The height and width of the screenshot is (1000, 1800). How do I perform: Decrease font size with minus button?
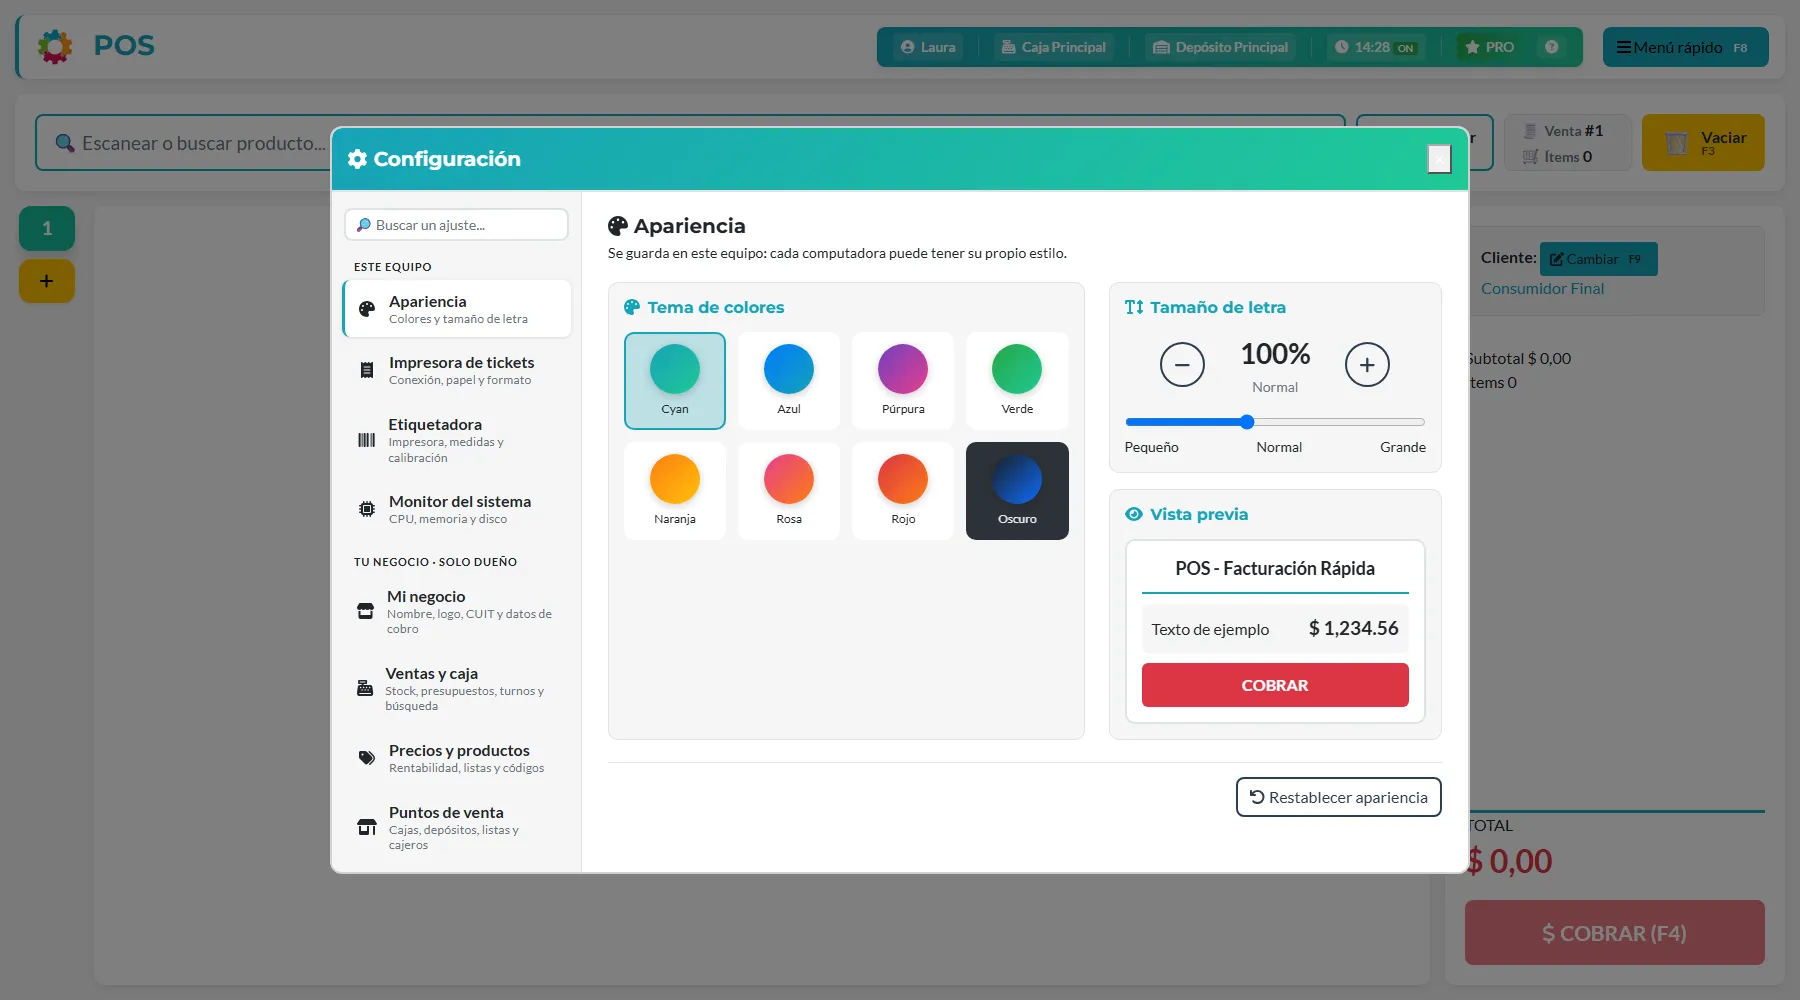(1182, 365)
